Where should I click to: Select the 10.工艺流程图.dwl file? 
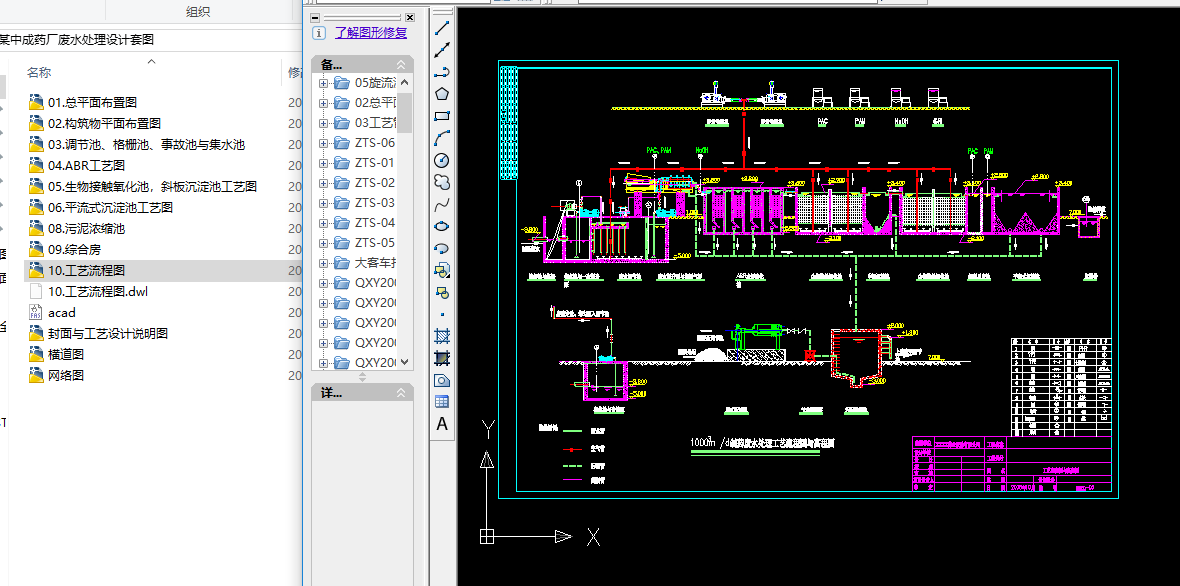tap(98, 291)
